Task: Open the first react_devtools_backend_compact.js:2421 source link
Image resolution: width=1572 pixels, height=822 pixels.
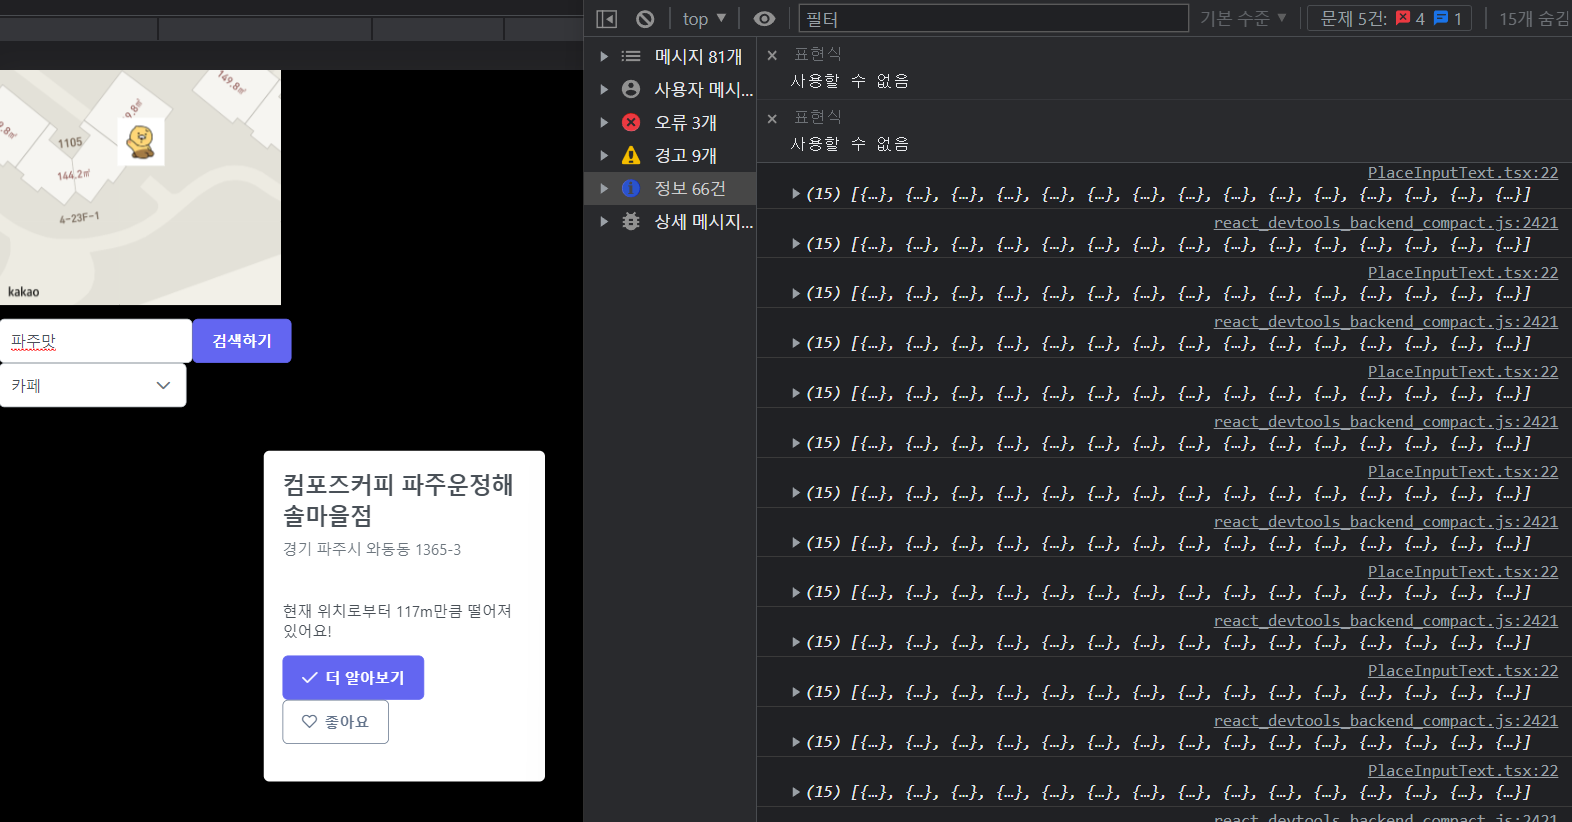Action: (x=1385, y=223)
